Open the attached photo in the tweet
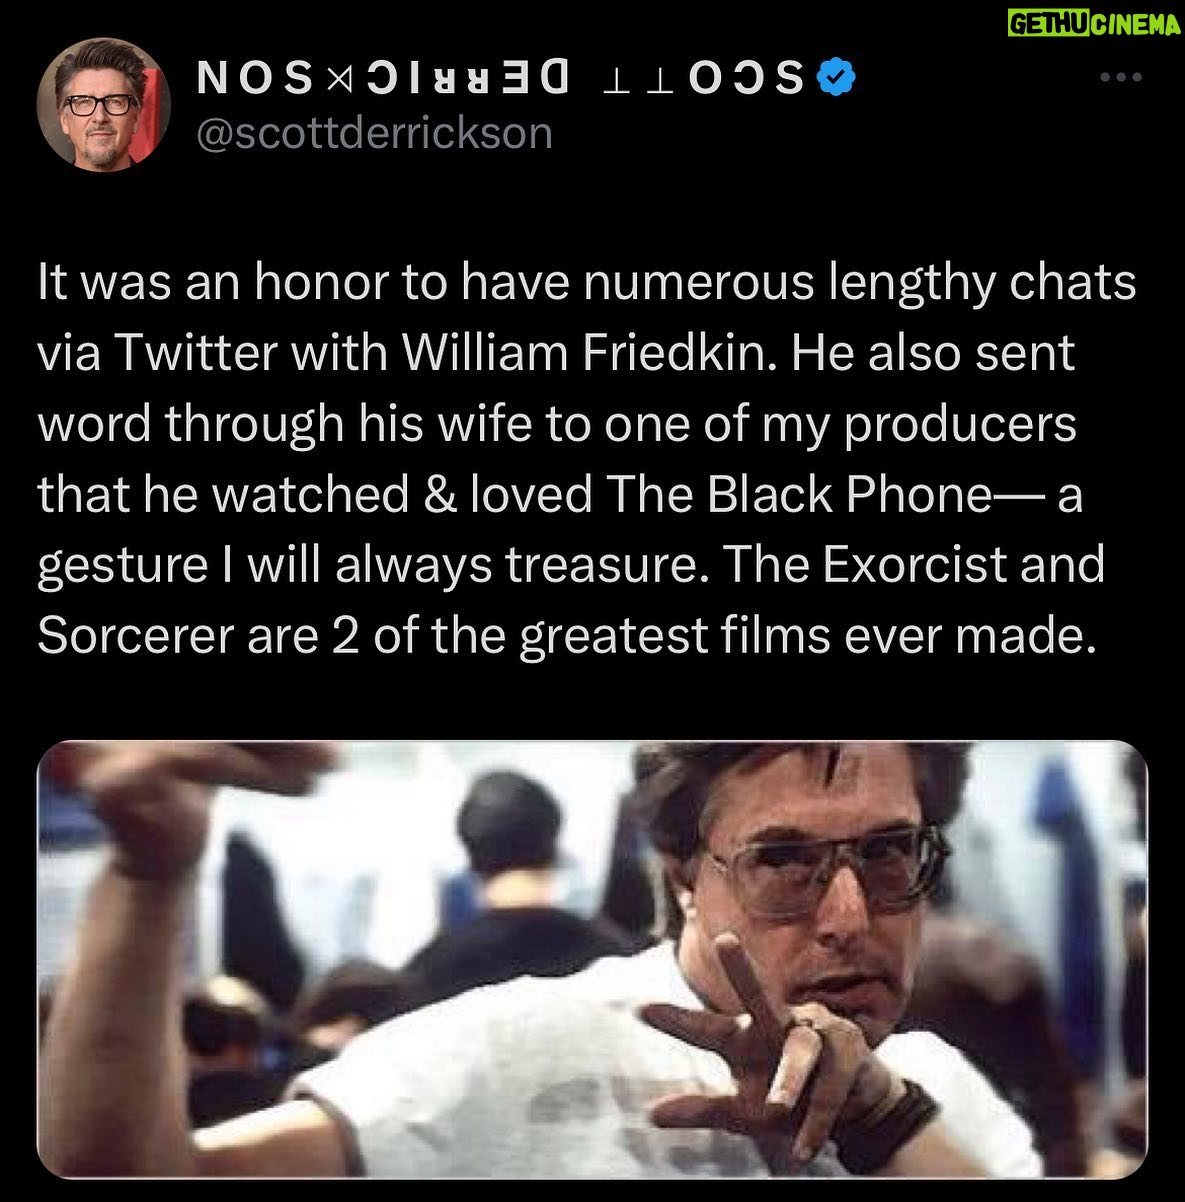 pos(592,959)
